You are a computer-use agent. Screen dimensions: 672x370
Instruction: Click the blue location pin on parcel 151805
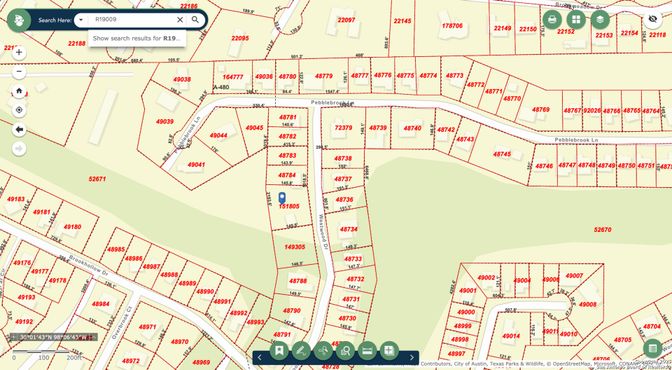[x=282, y=198]
